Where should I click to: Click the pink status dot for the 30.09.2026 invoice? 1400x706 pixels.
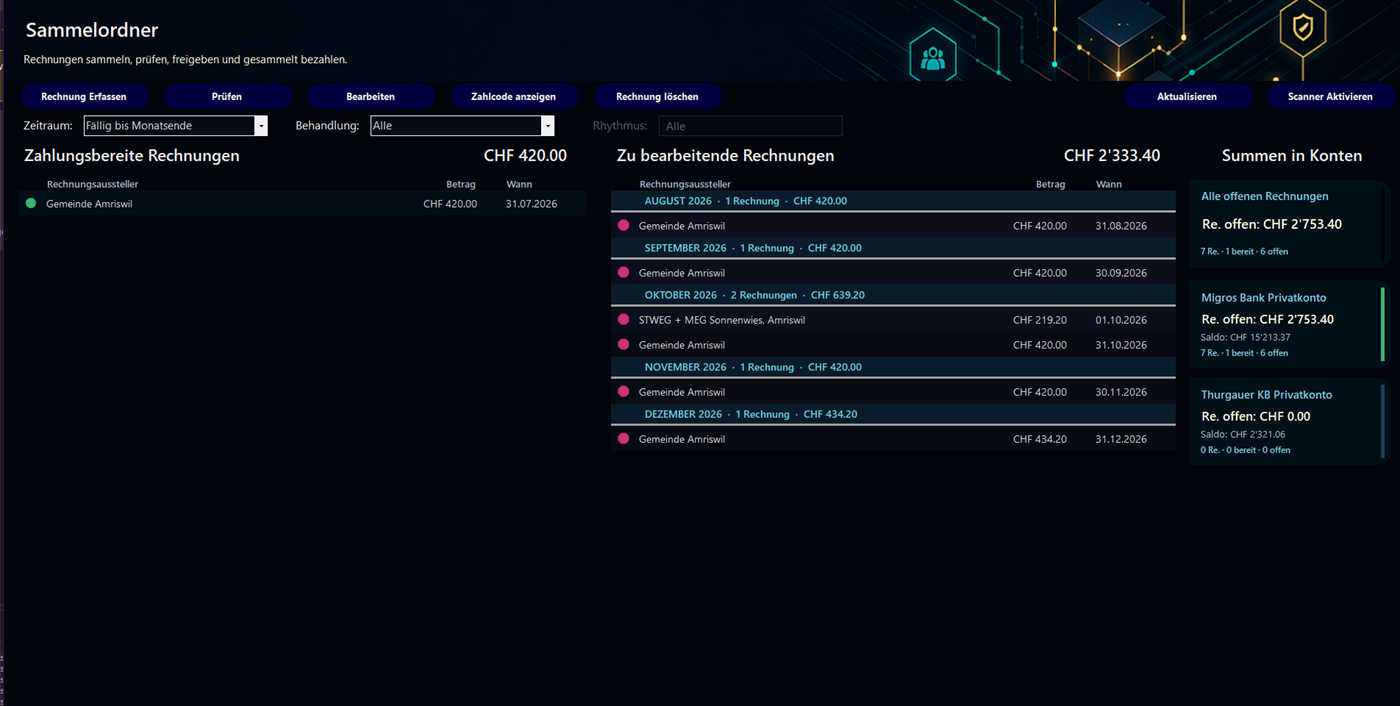(x=624, y=272)
